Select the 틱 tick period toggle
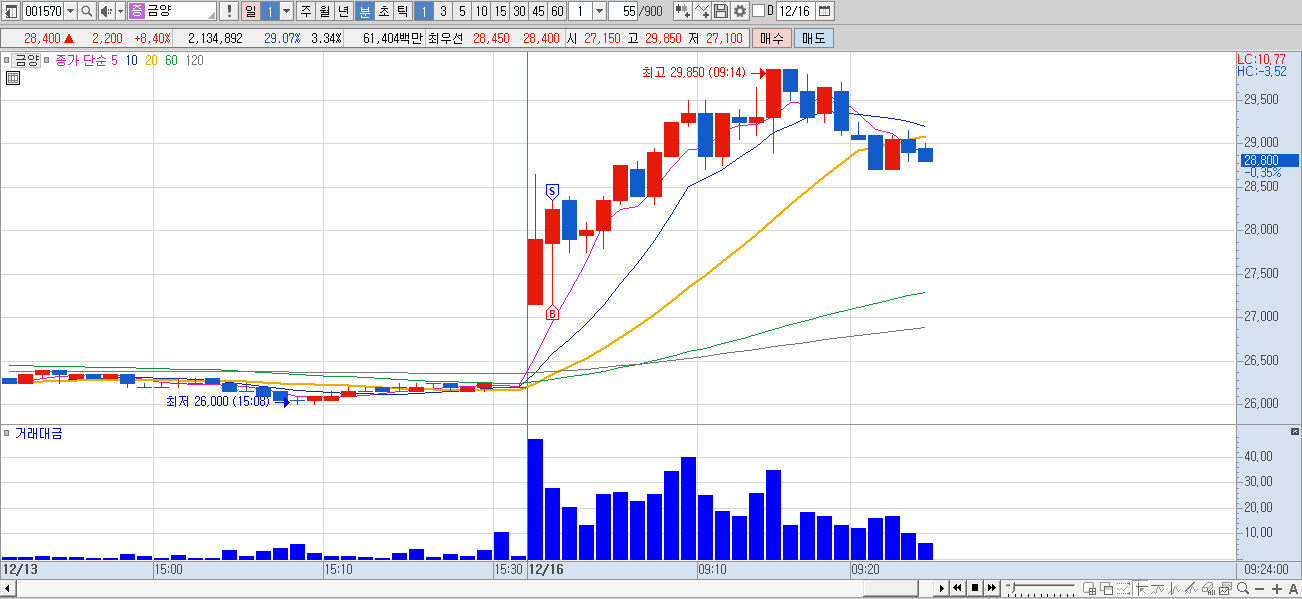The height and width of the screenshot is (599, 1302). (x=403, y=12)
